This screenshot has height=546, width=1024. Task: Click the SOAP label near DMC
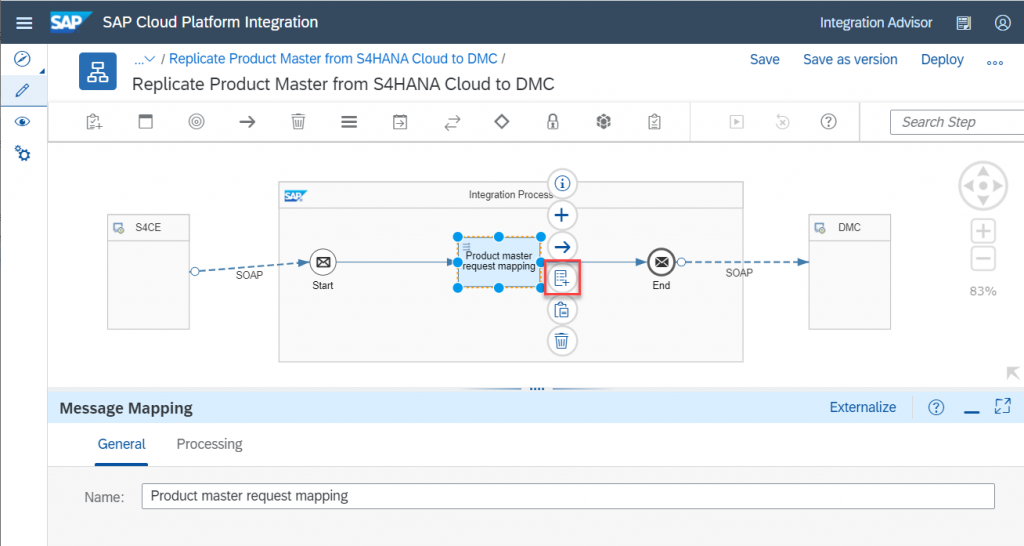(x=739, y=273)
